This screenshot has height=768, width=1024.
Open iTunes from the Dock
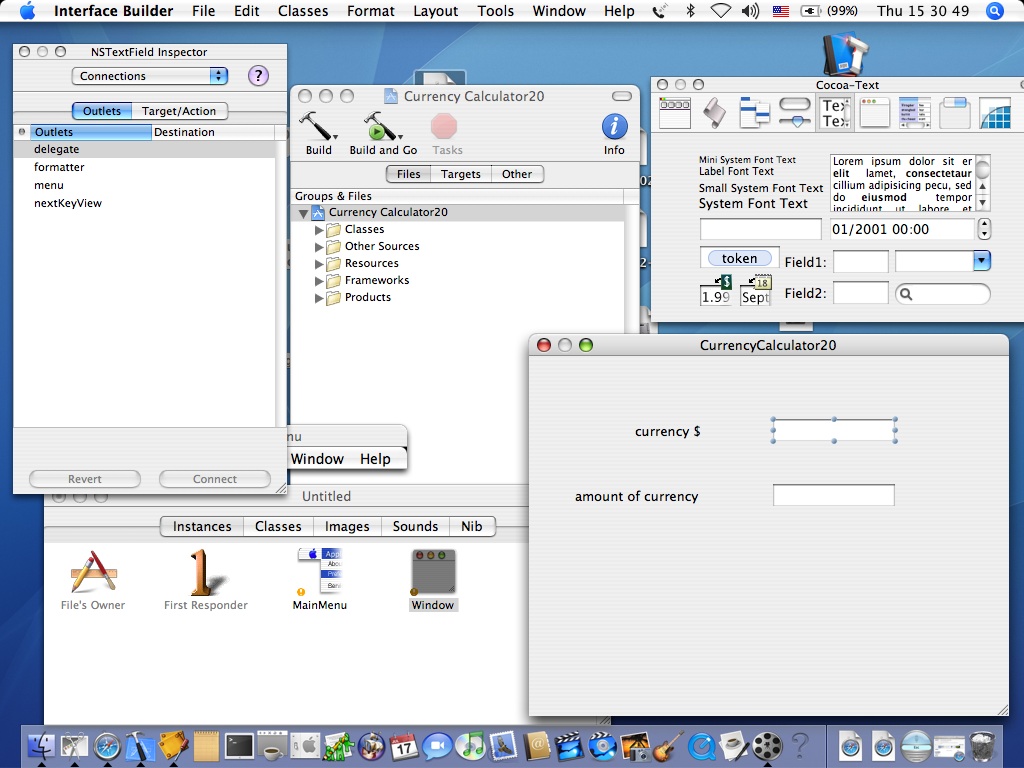click(x=470, y=745)
